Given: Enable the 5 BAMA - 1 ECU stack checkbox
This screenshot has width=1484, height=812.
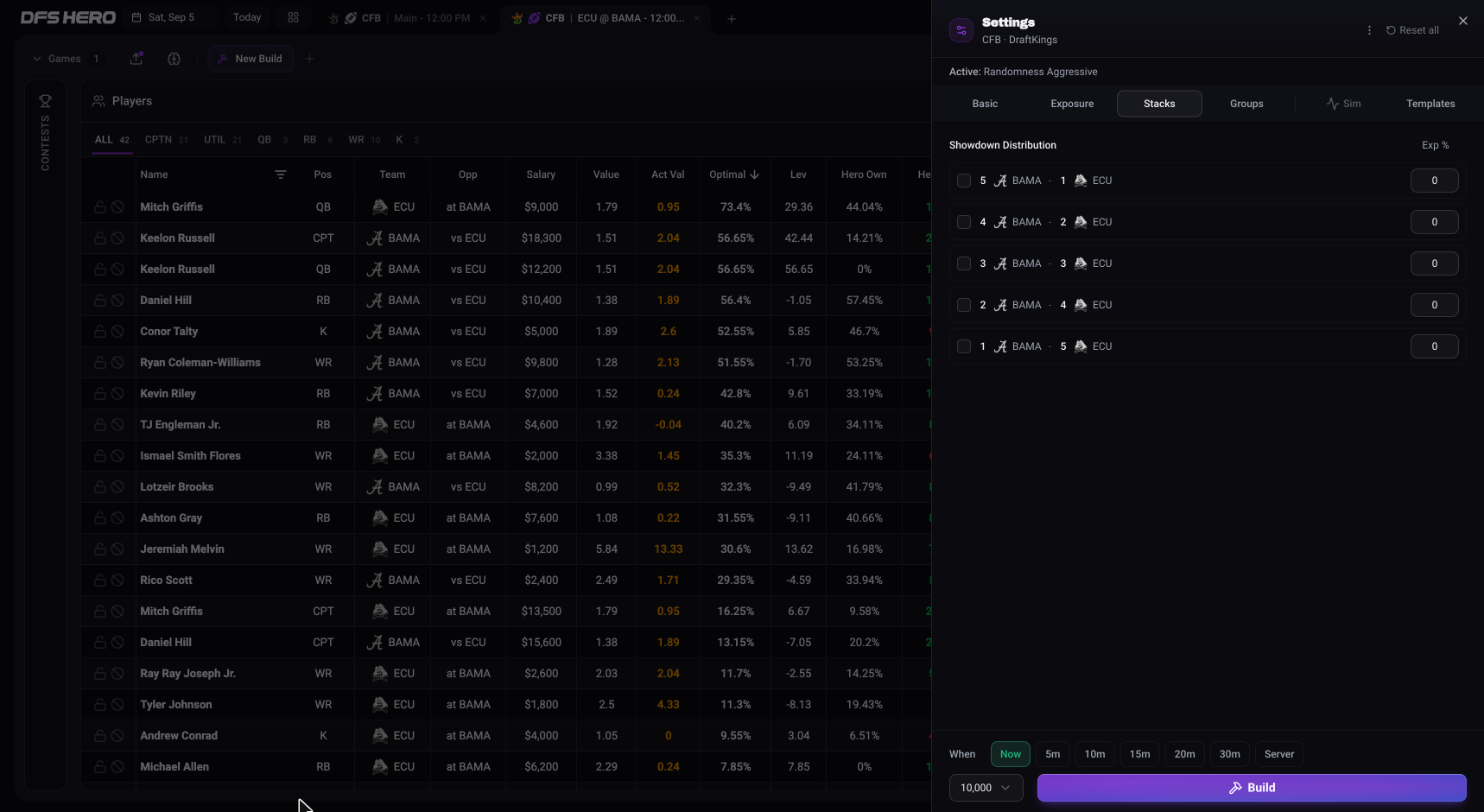Looking at the screenshot, I should click(964, 181).
